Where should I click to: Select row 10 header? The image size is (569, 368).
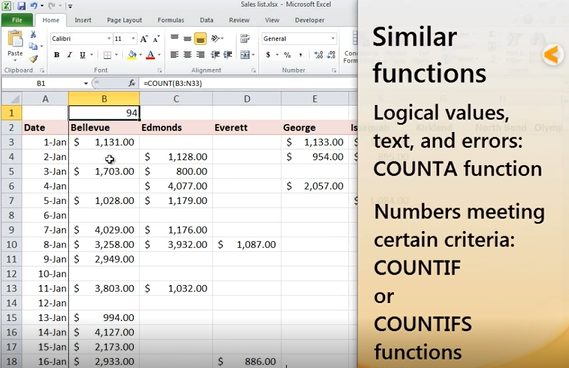point(12,245)
